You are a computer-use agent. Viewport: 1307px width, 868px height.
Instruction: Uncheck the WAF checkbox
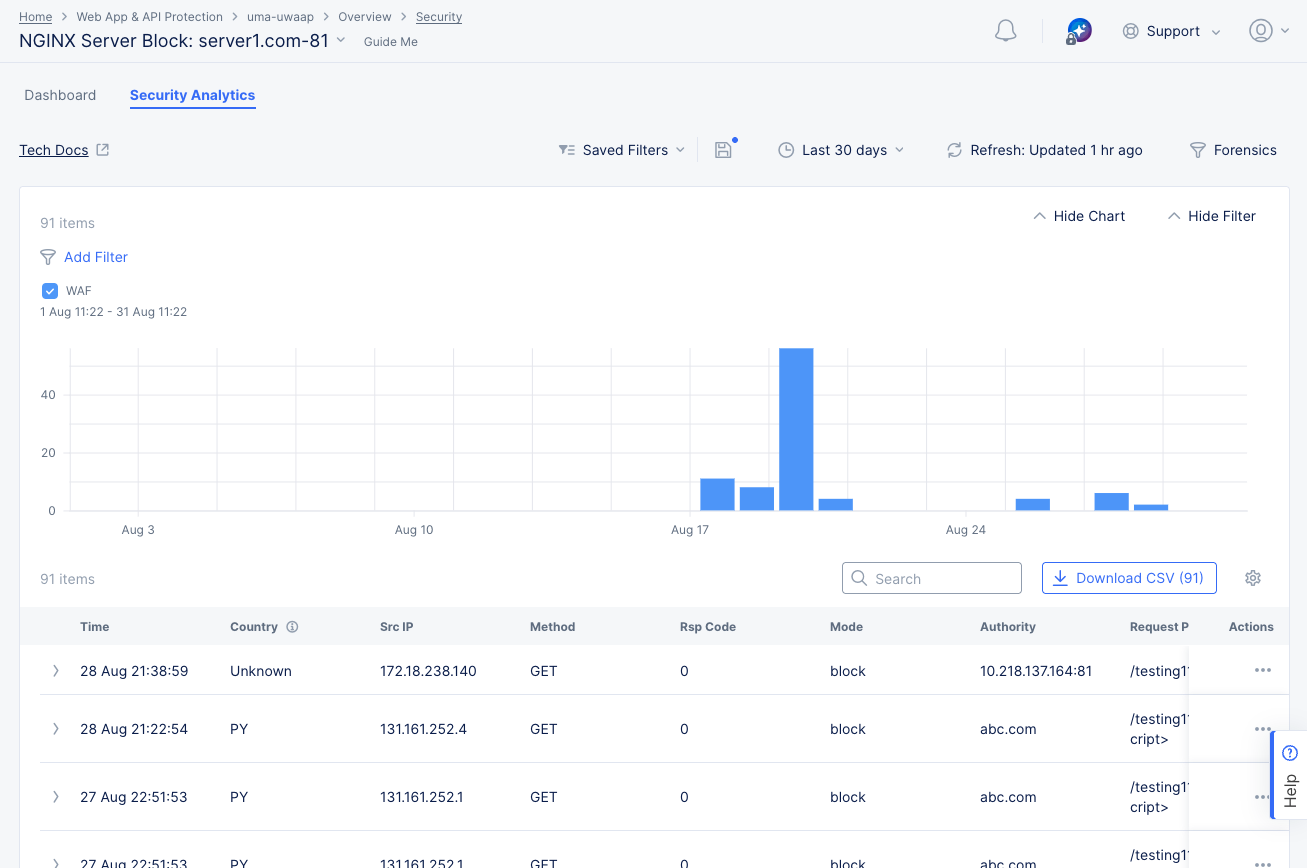click(x=49, y=290)
